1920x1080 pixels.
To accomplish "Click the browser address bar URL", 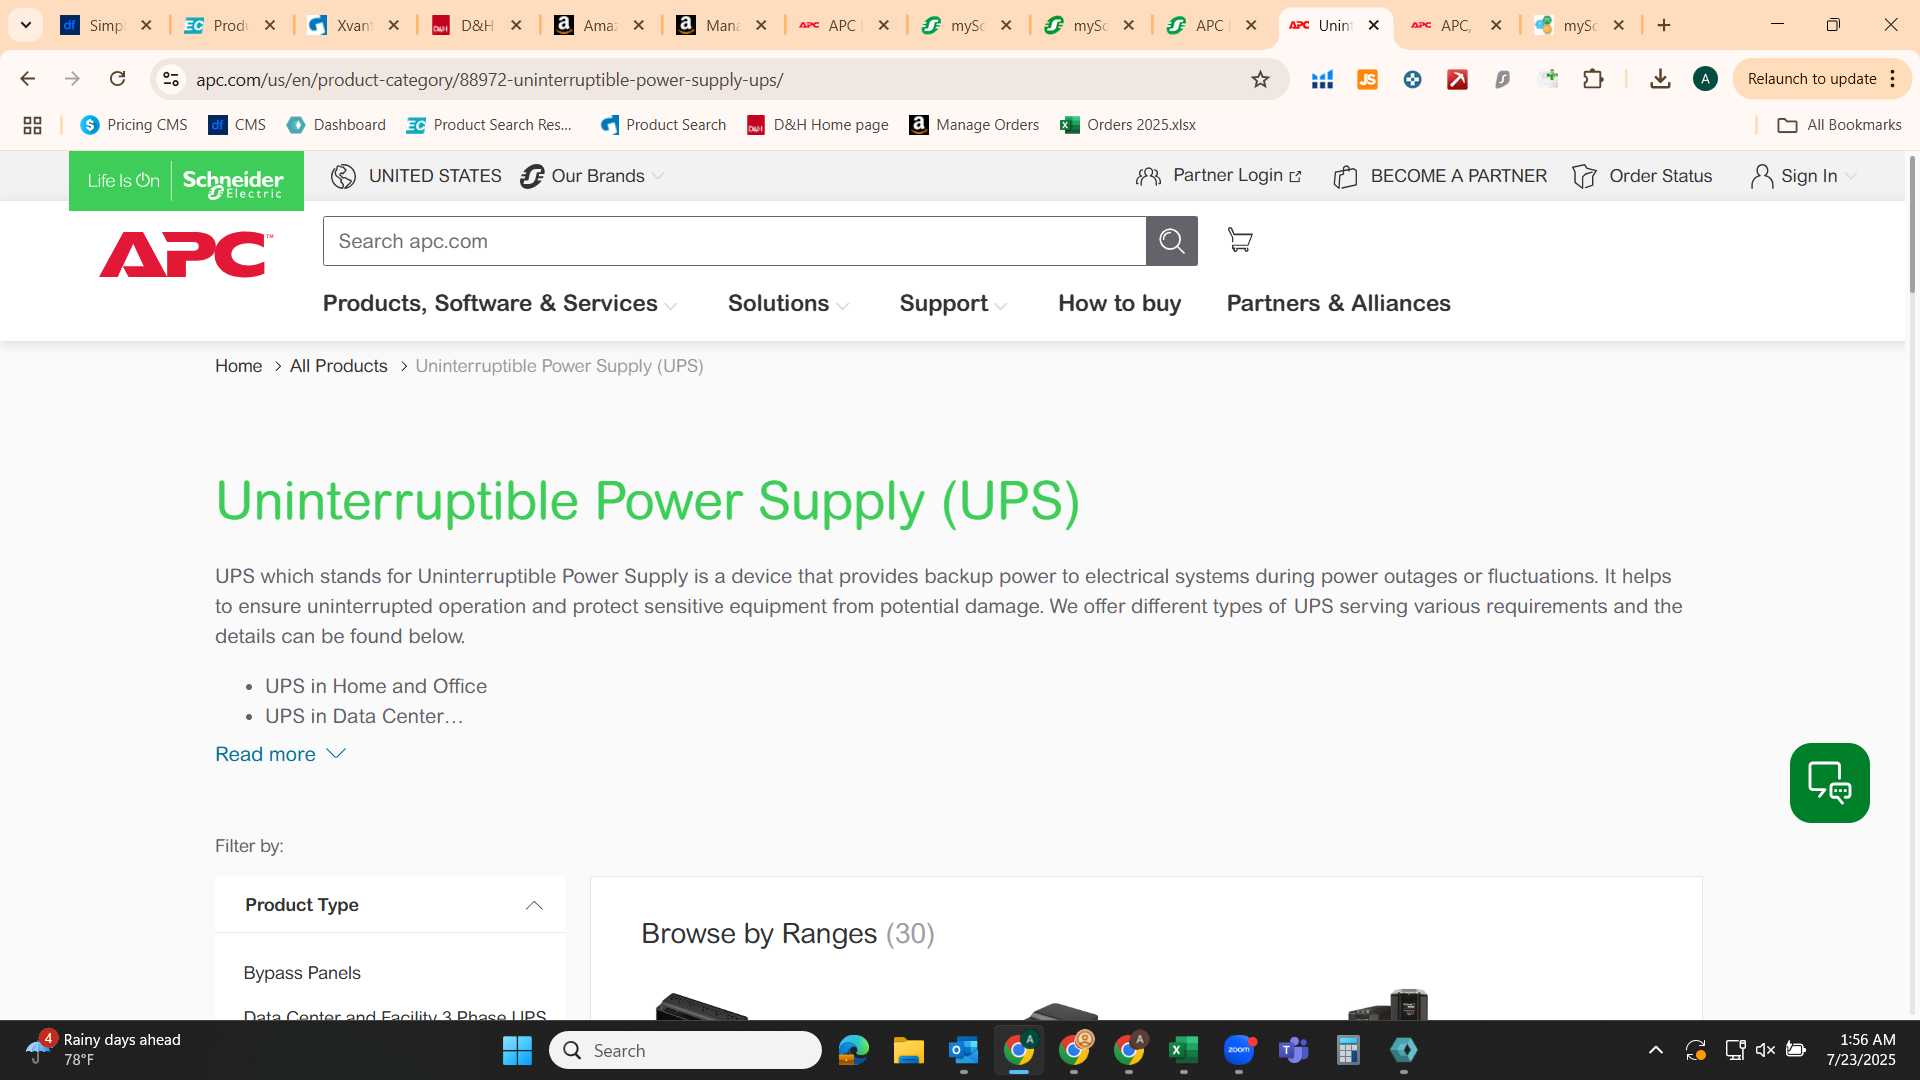I will pyautogui.click(x=490, y=79).
